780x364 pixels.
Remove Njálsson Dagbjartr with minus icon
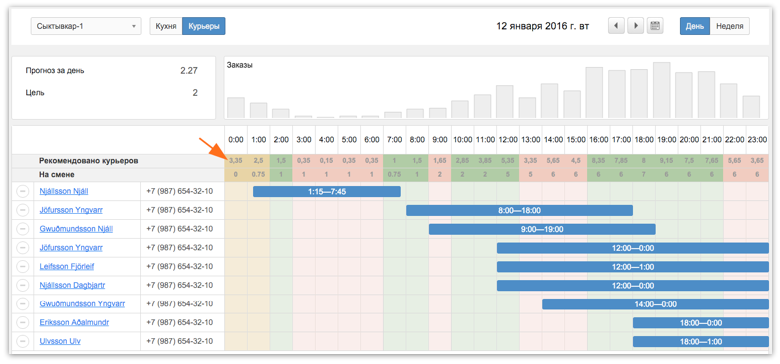coord(22,285)
